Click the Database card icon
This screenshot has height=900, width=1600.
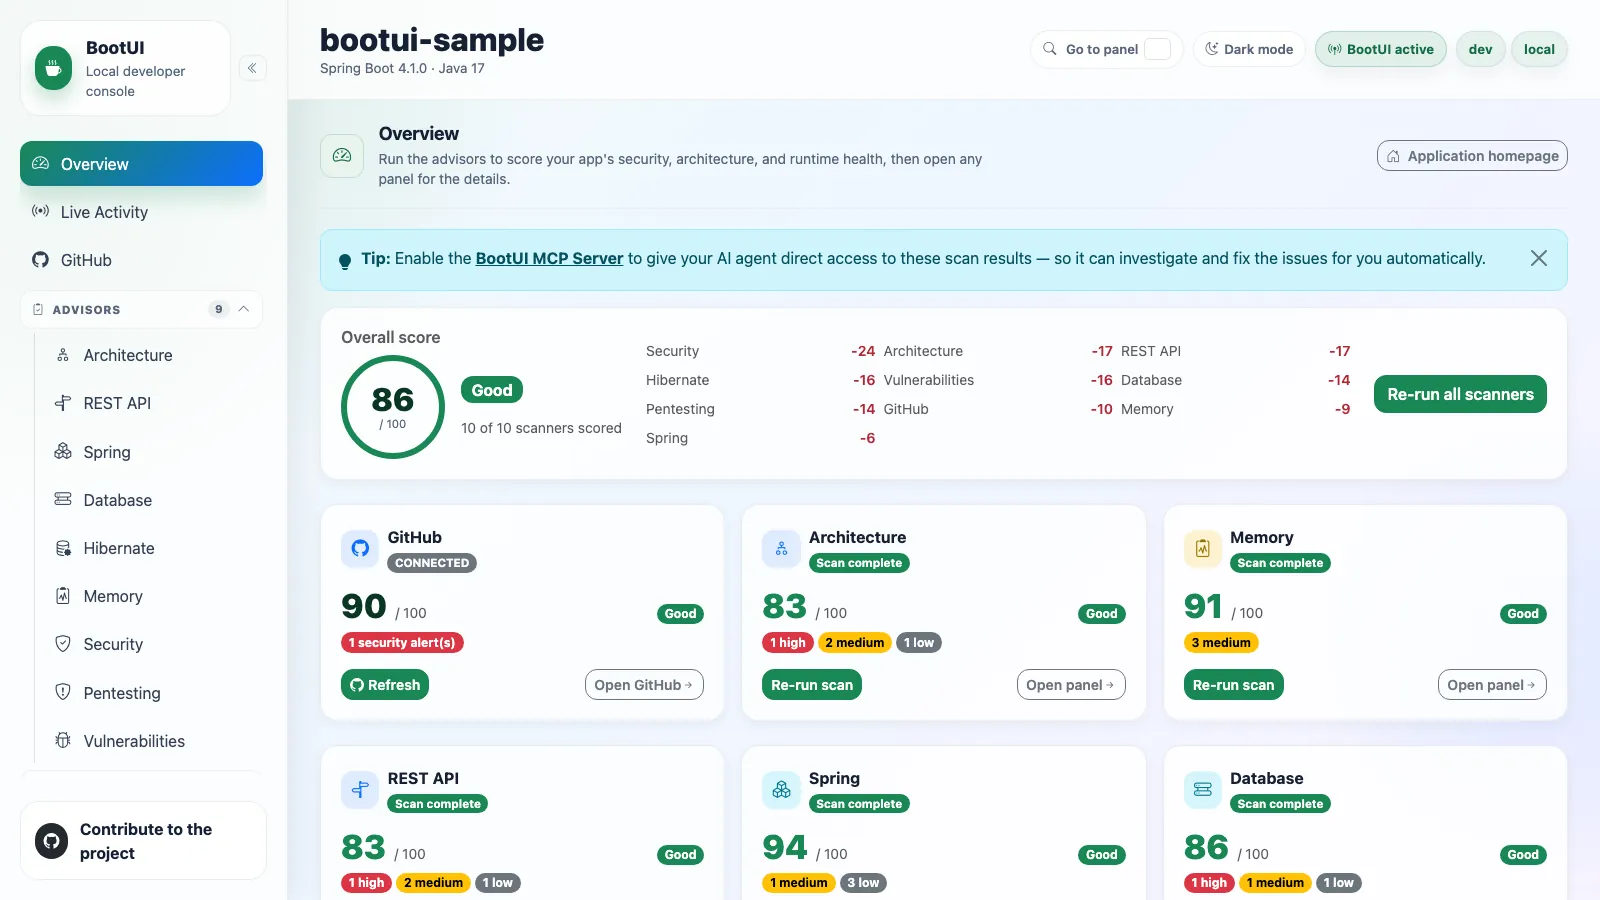(1203, 789)
